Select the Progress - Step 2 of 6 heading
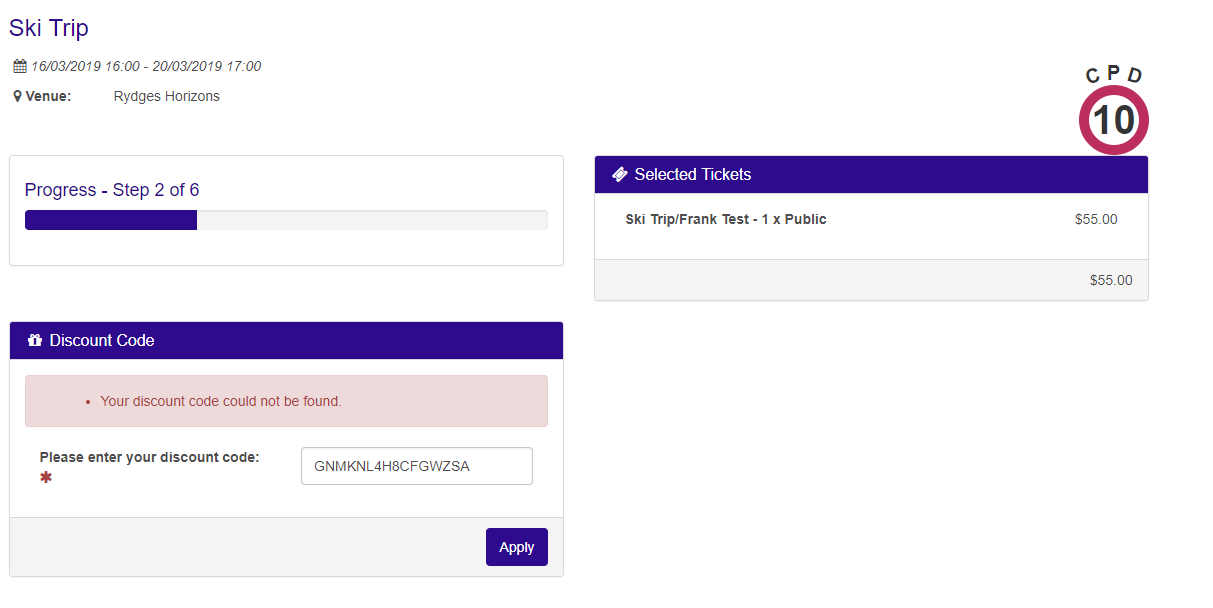The image size is (1213, 608). point(112,190)
